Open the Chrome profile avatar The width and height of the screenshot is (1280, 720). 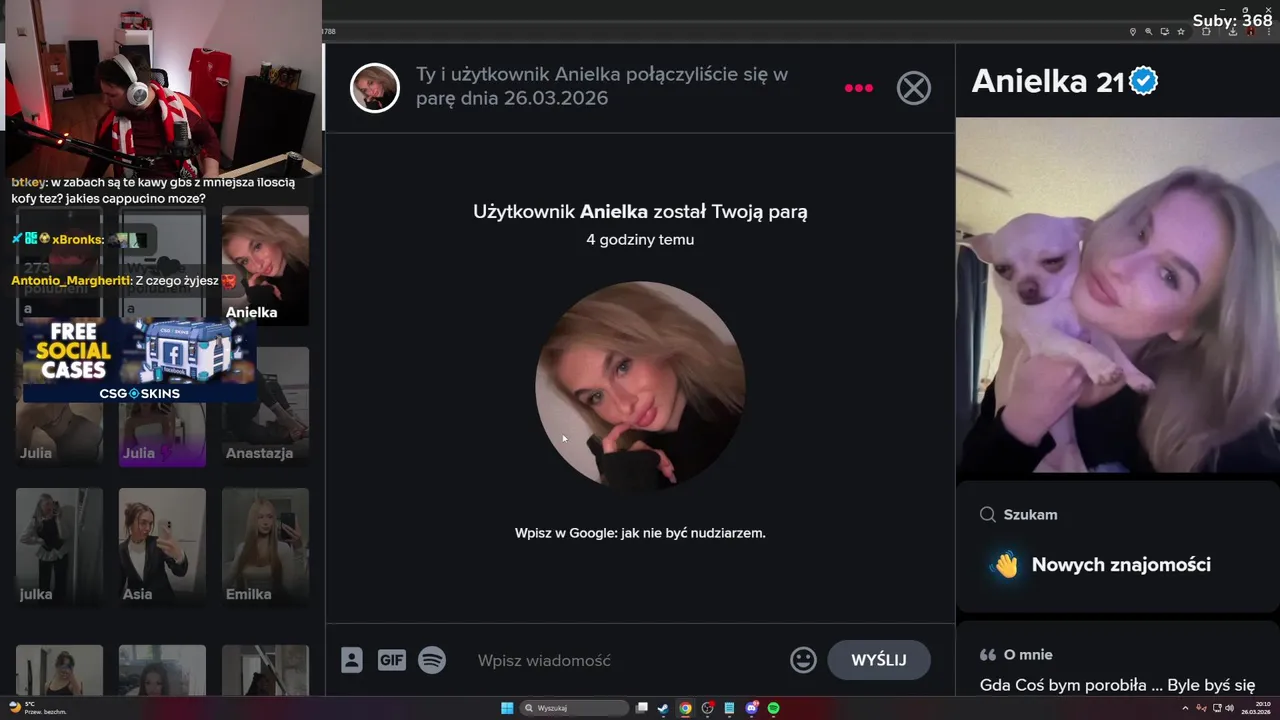[1250, 32]
